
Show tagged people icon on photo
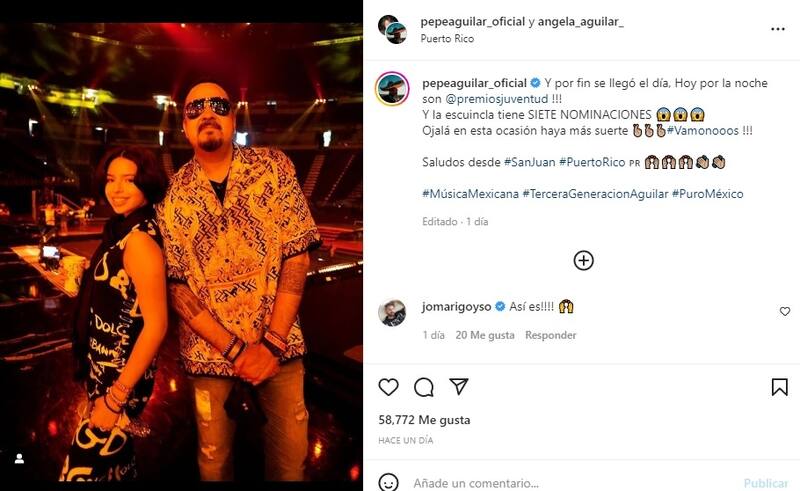(x=19, y=458)
